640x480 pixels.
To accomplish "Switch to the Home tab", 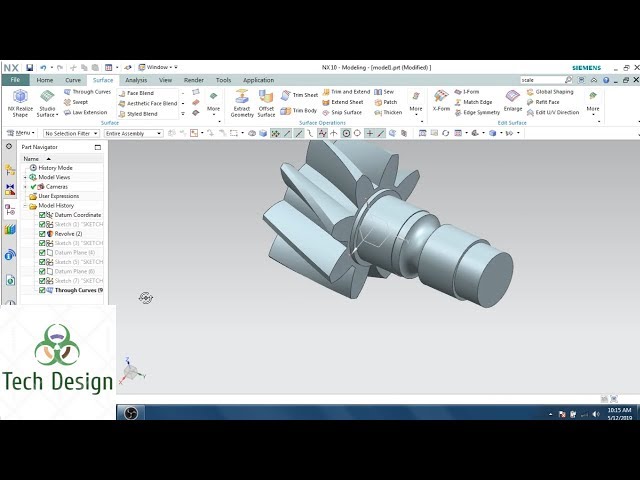I will tap(45, 80).
